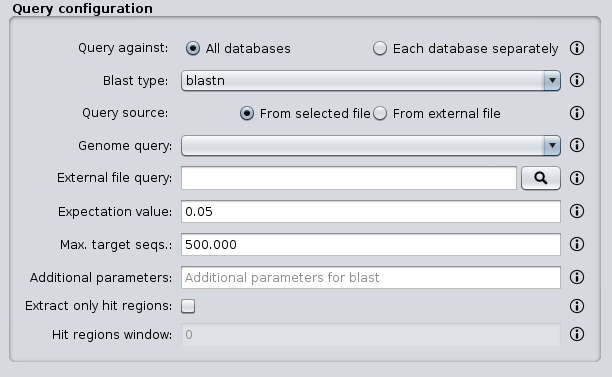This screenshot has width=612, height=377.
Task: Click info icon next to Blast type
Action: point(577,80)
